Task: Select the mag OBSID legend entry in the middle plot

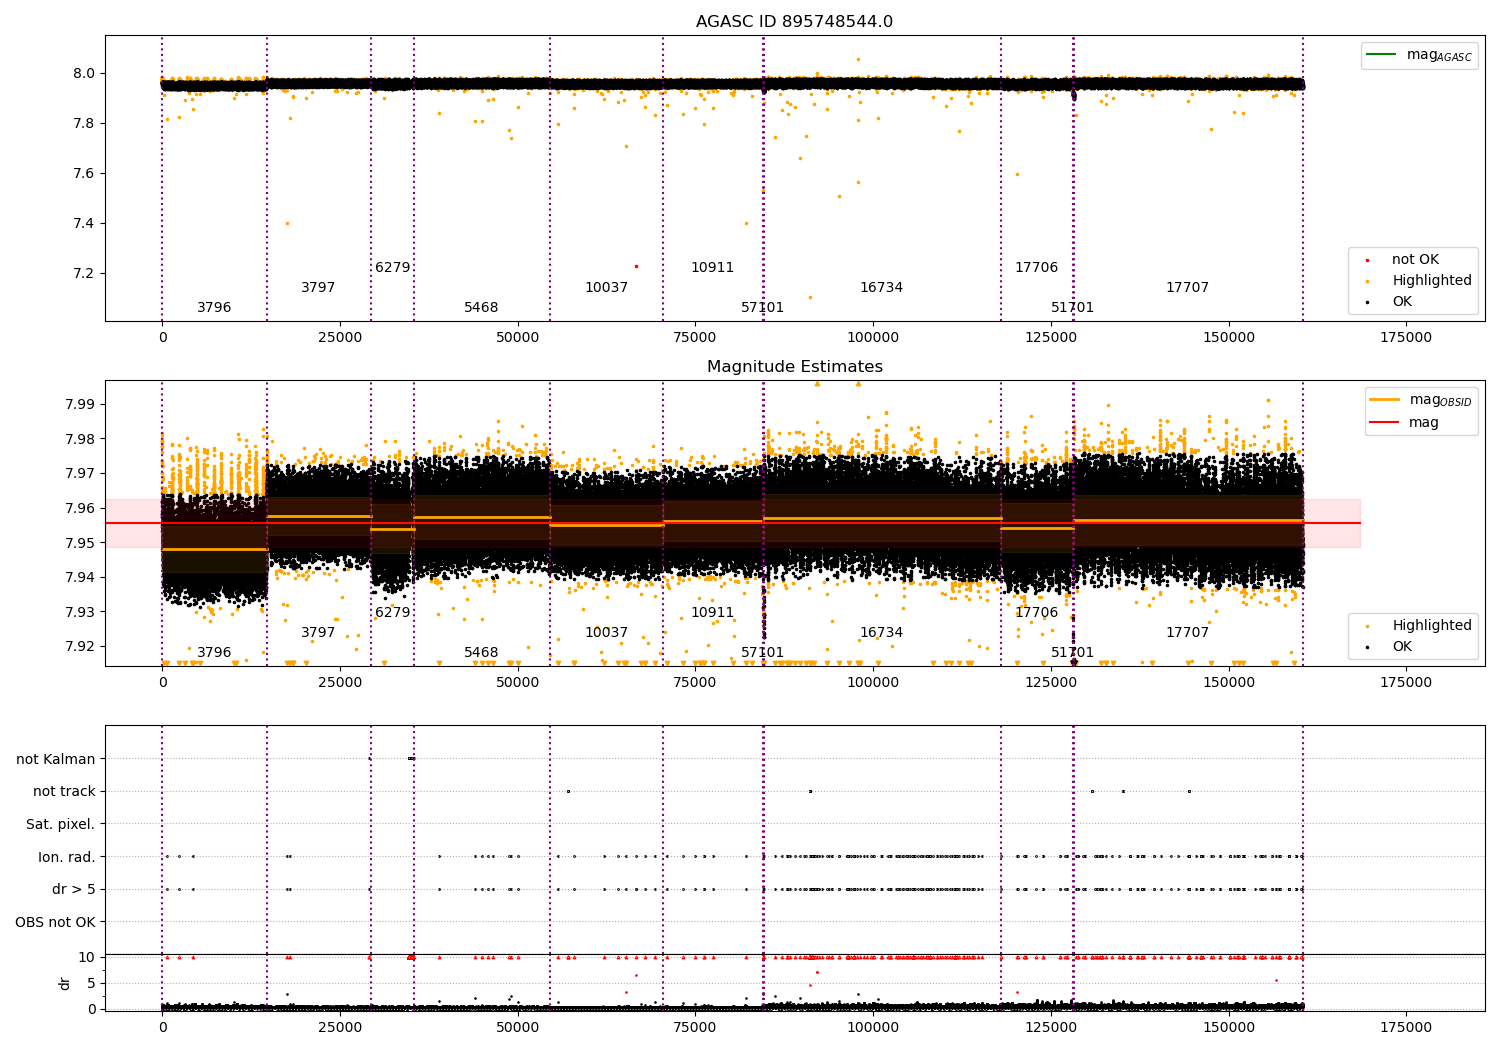Action: point(1421,400)
